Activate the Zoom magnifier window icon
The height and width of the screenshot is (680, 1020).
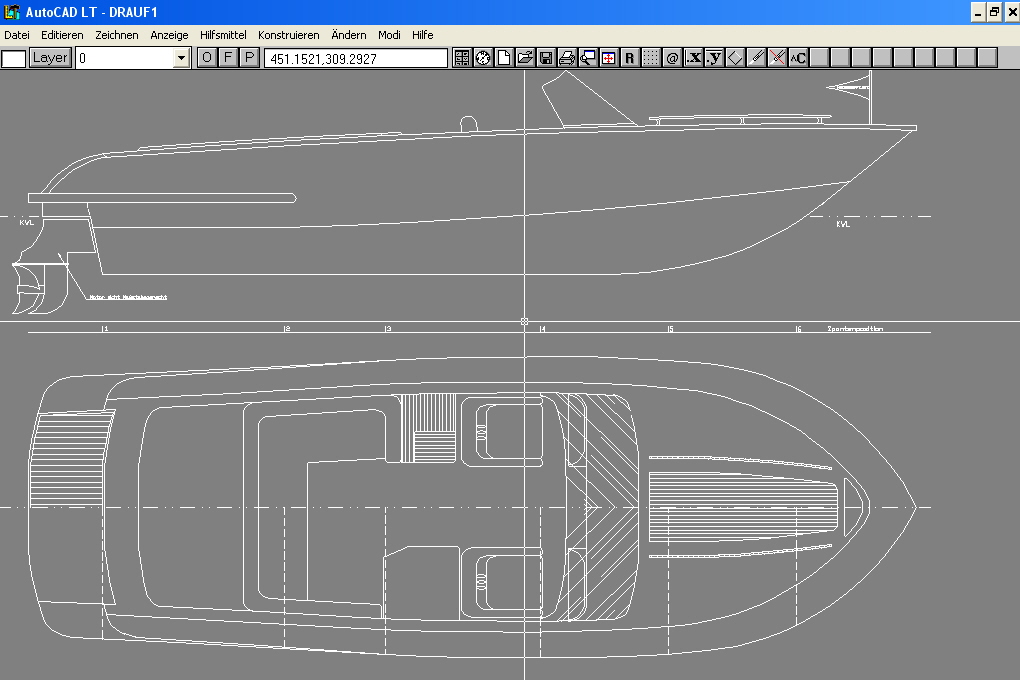tap(587, 58)
